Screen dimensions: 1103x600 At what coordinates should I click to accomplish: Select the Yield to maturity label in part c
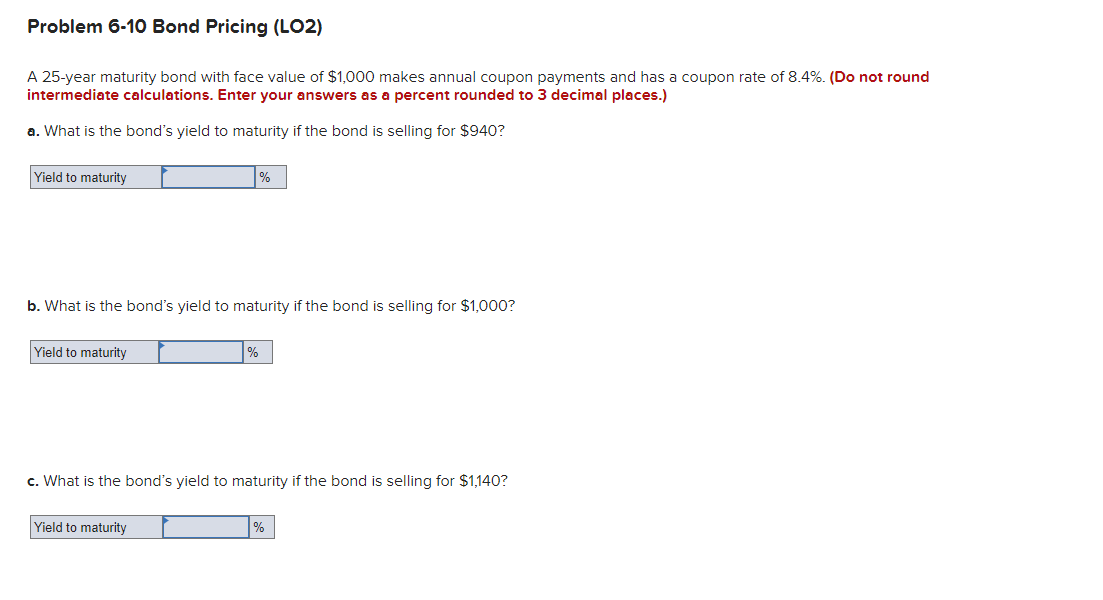pos(80,526)
